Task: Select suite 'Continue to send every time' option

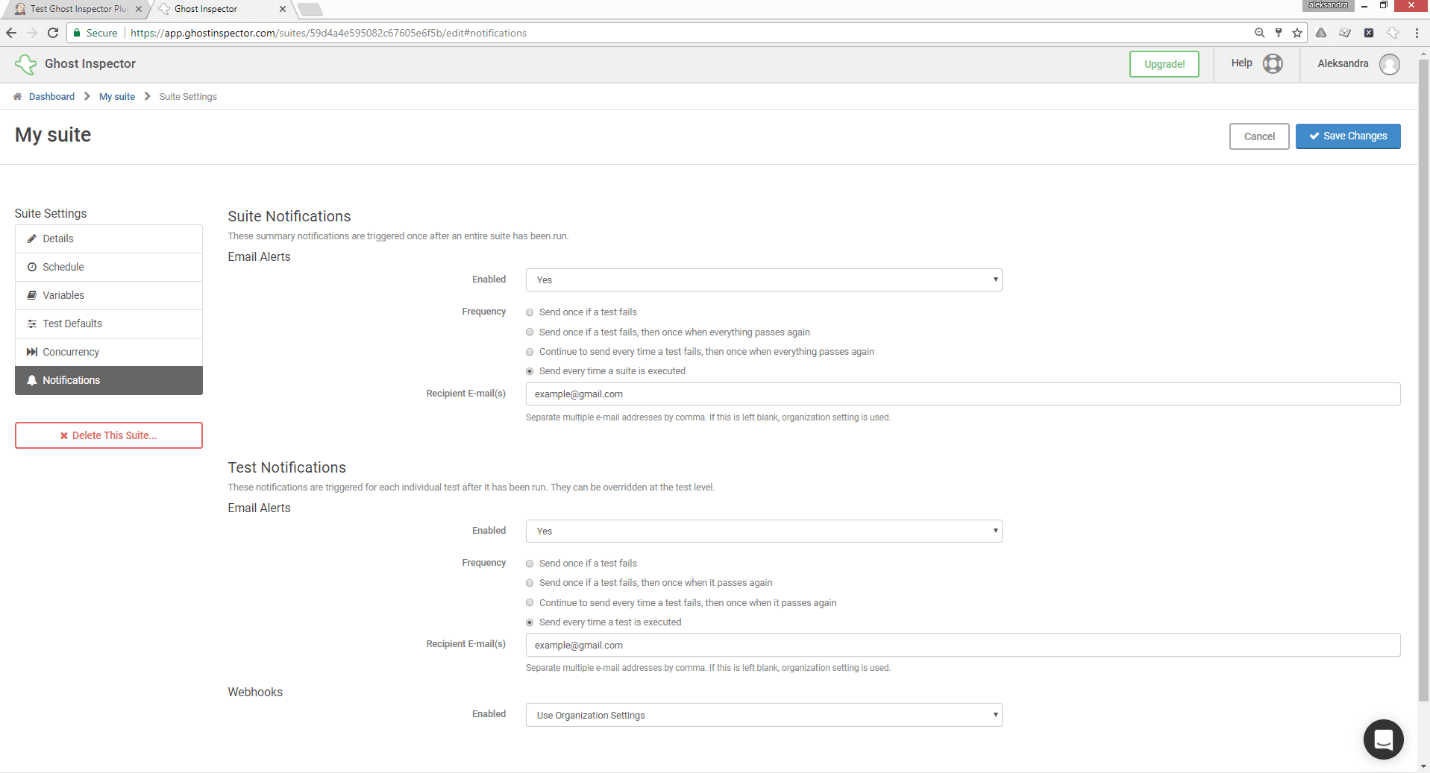Action: tap(530, 352)
